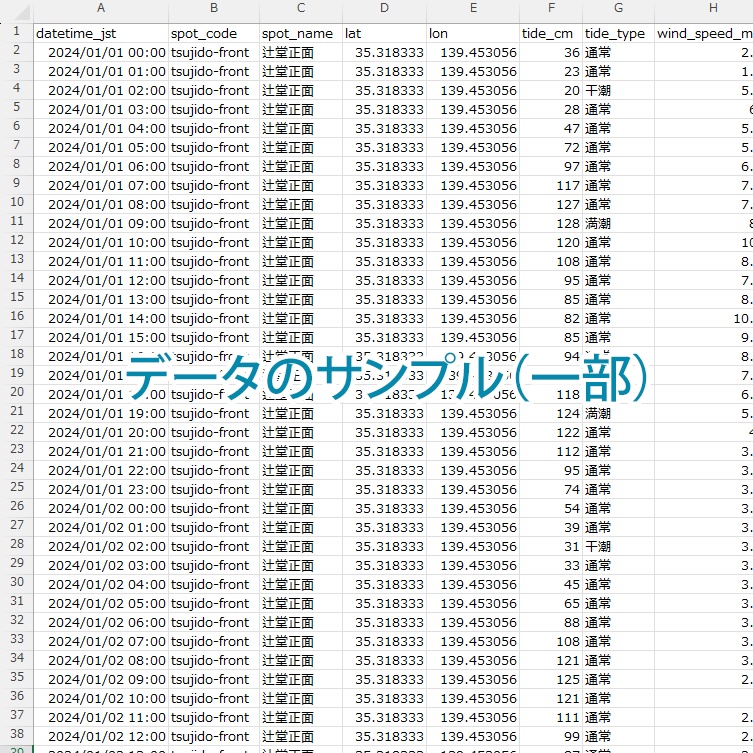Select tide_cm value 47
Image resolution: width=753 pixels, height=753 pixels.
click(551, 128)
